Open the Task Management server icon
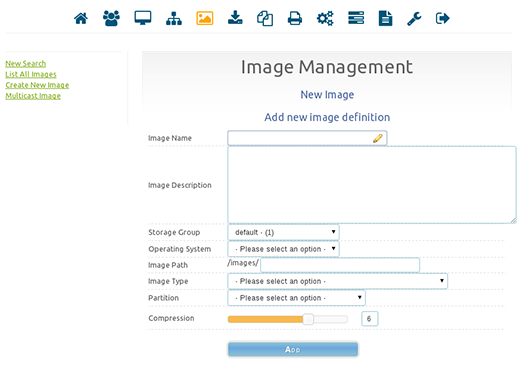 pos(356,18)
